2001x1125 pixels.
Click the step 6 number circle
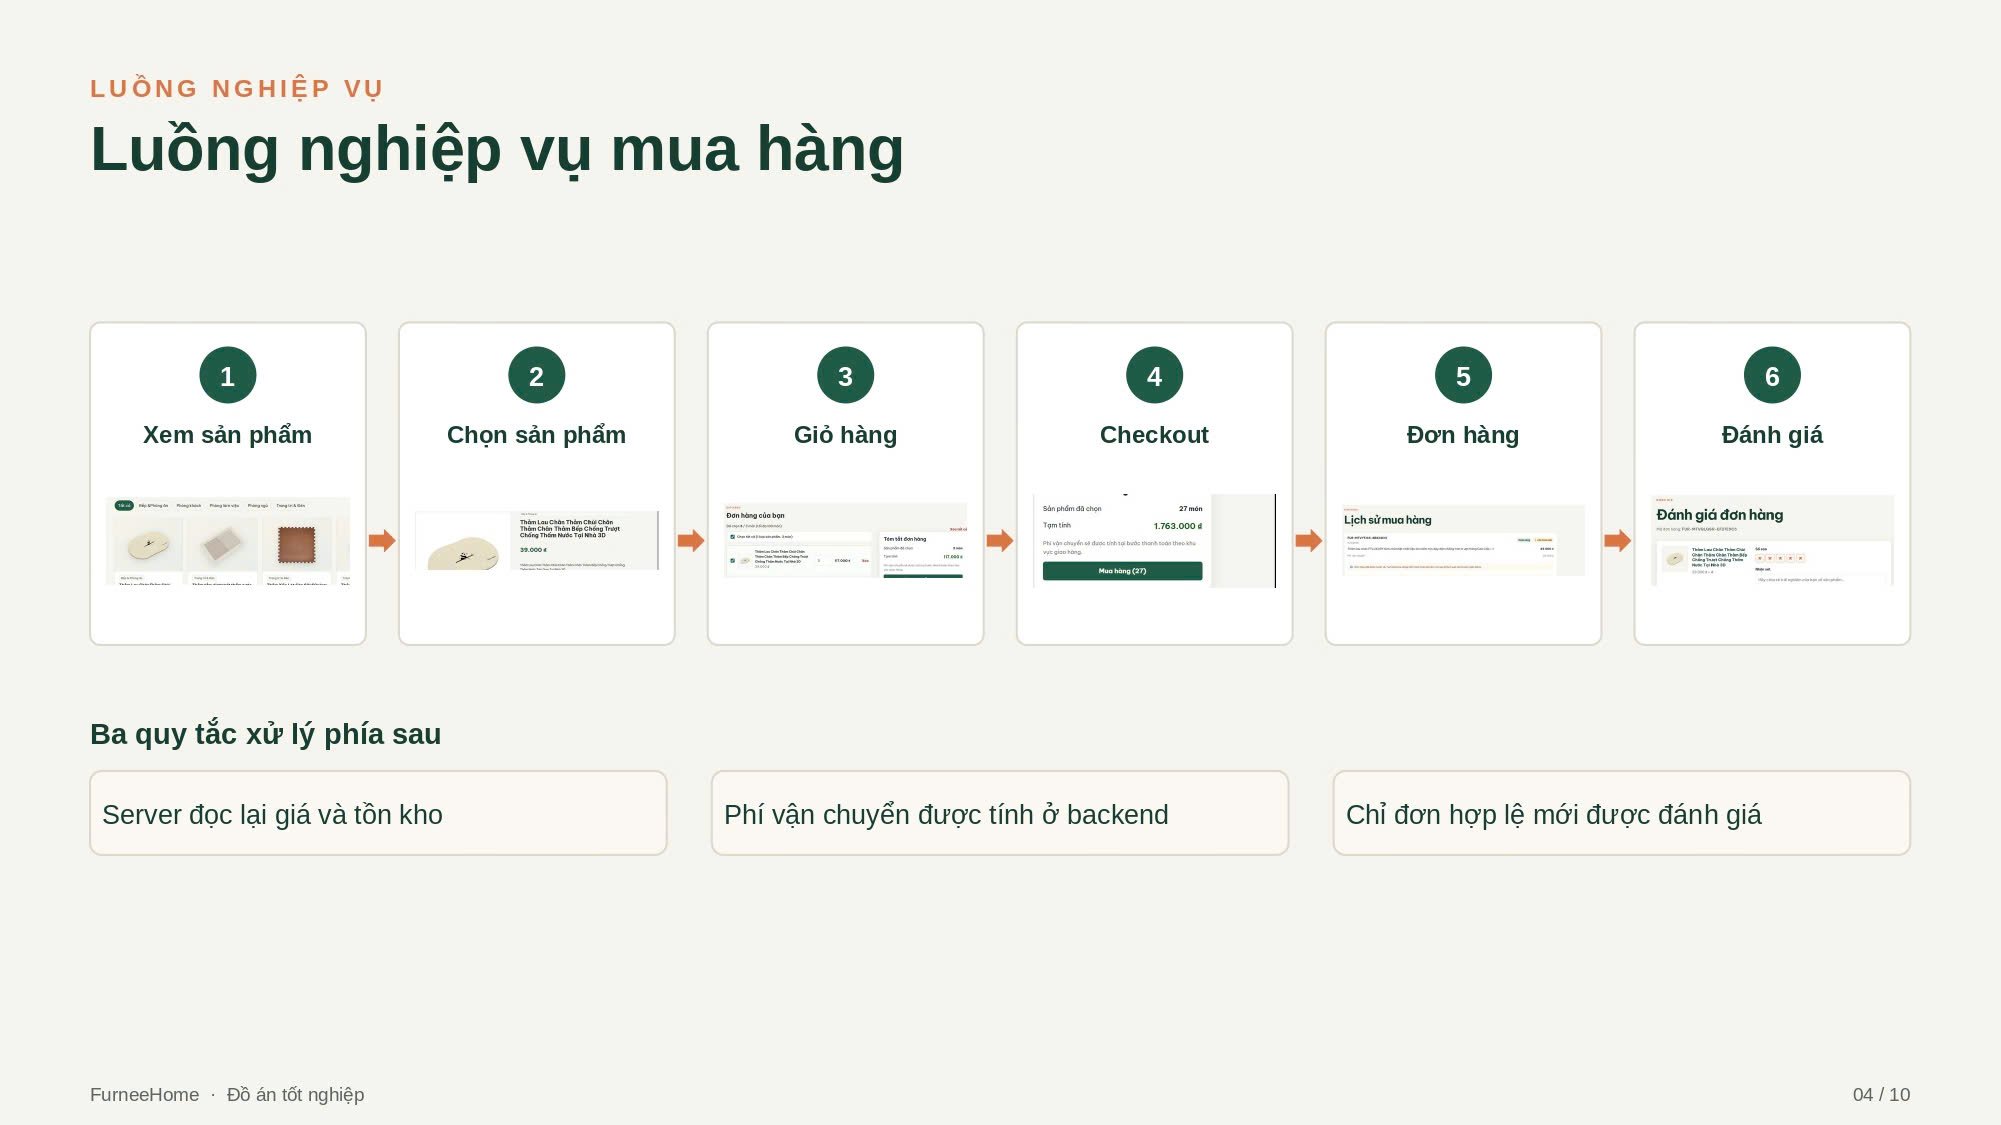(1772, 375)
